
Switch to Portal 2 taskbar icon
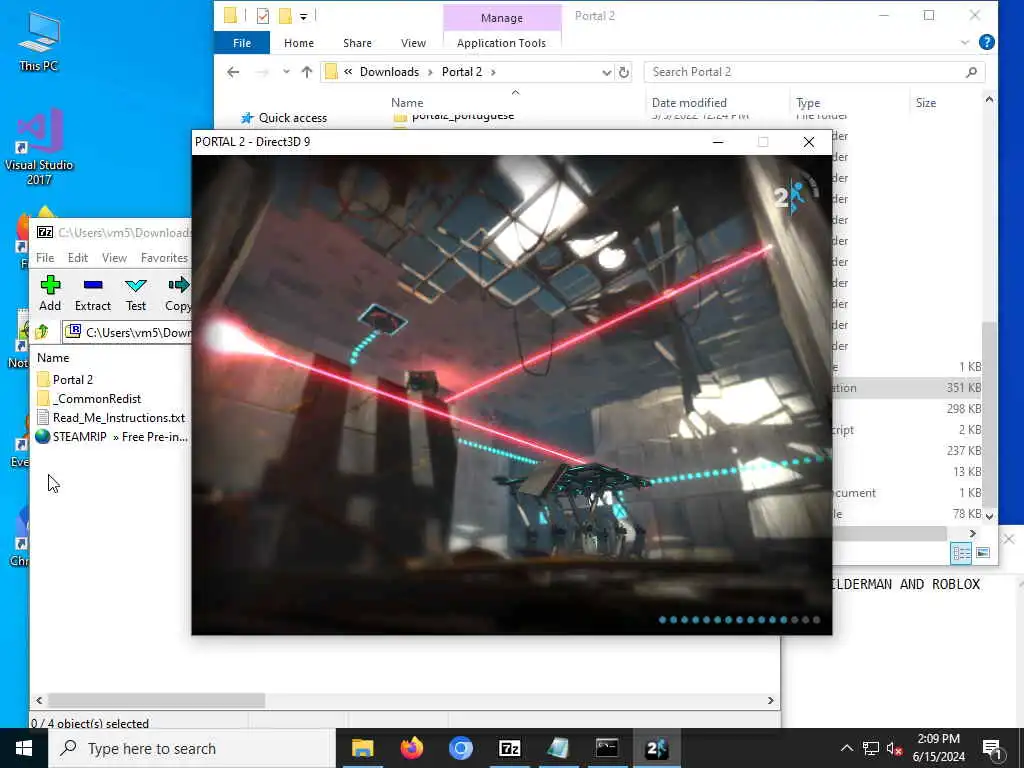click(656, 748)
